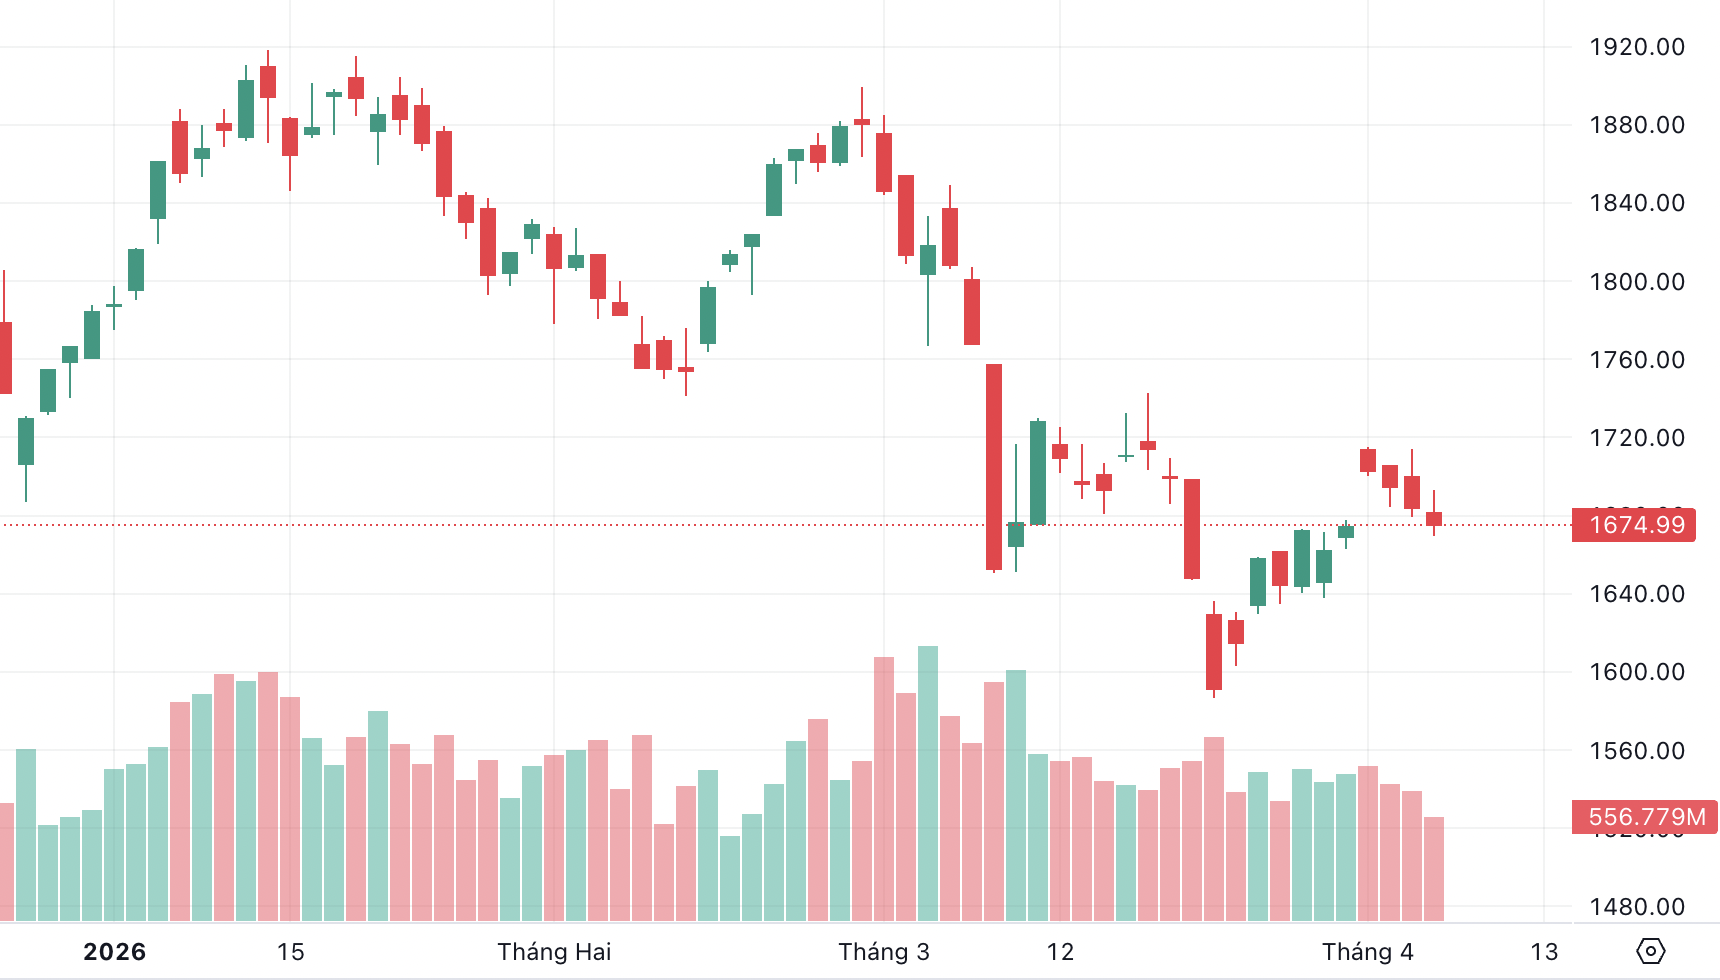Select the 15 date label on time axis
Image resolution: width=1720 pixels, height=980 pixels.
290,952
